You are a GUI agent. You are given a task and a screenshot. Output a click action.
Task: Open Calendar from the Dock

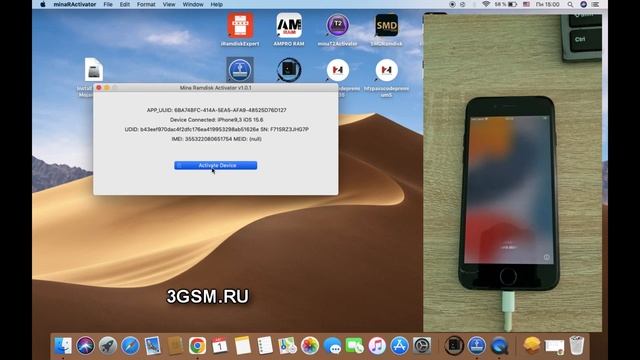220,346
